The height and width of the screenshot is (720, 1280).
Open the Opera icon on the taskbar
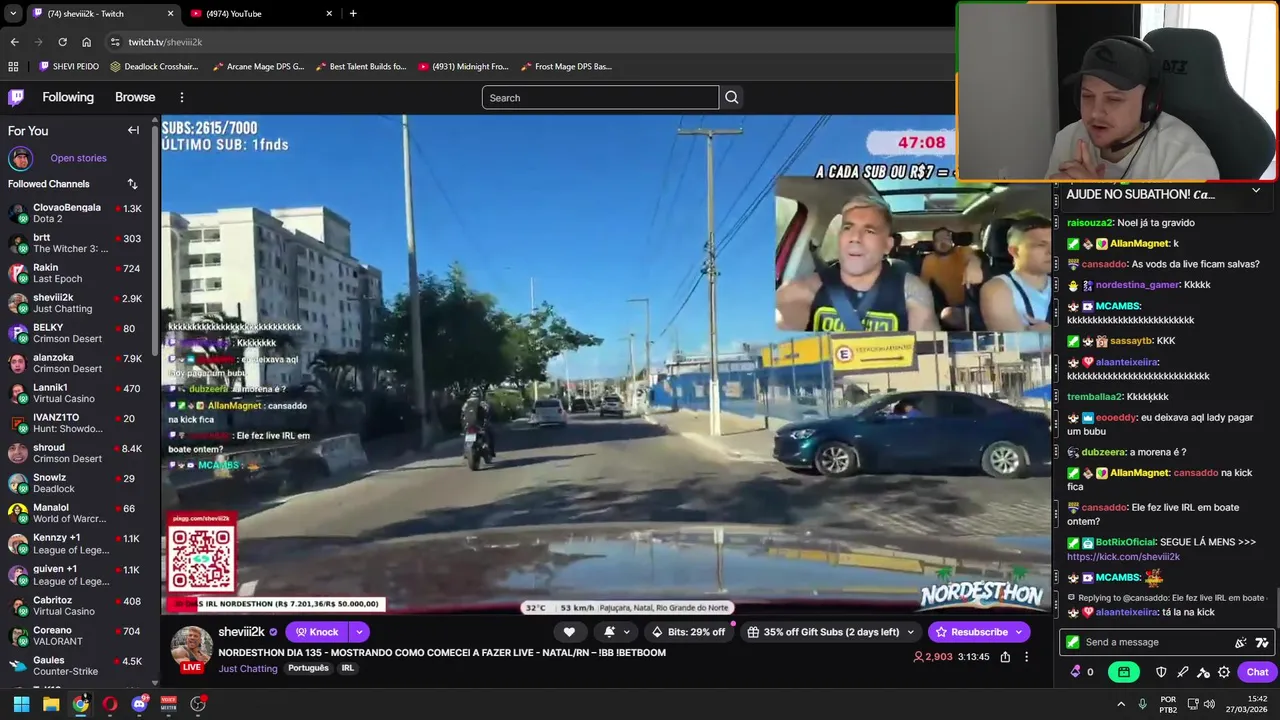(x=110, y=704)
